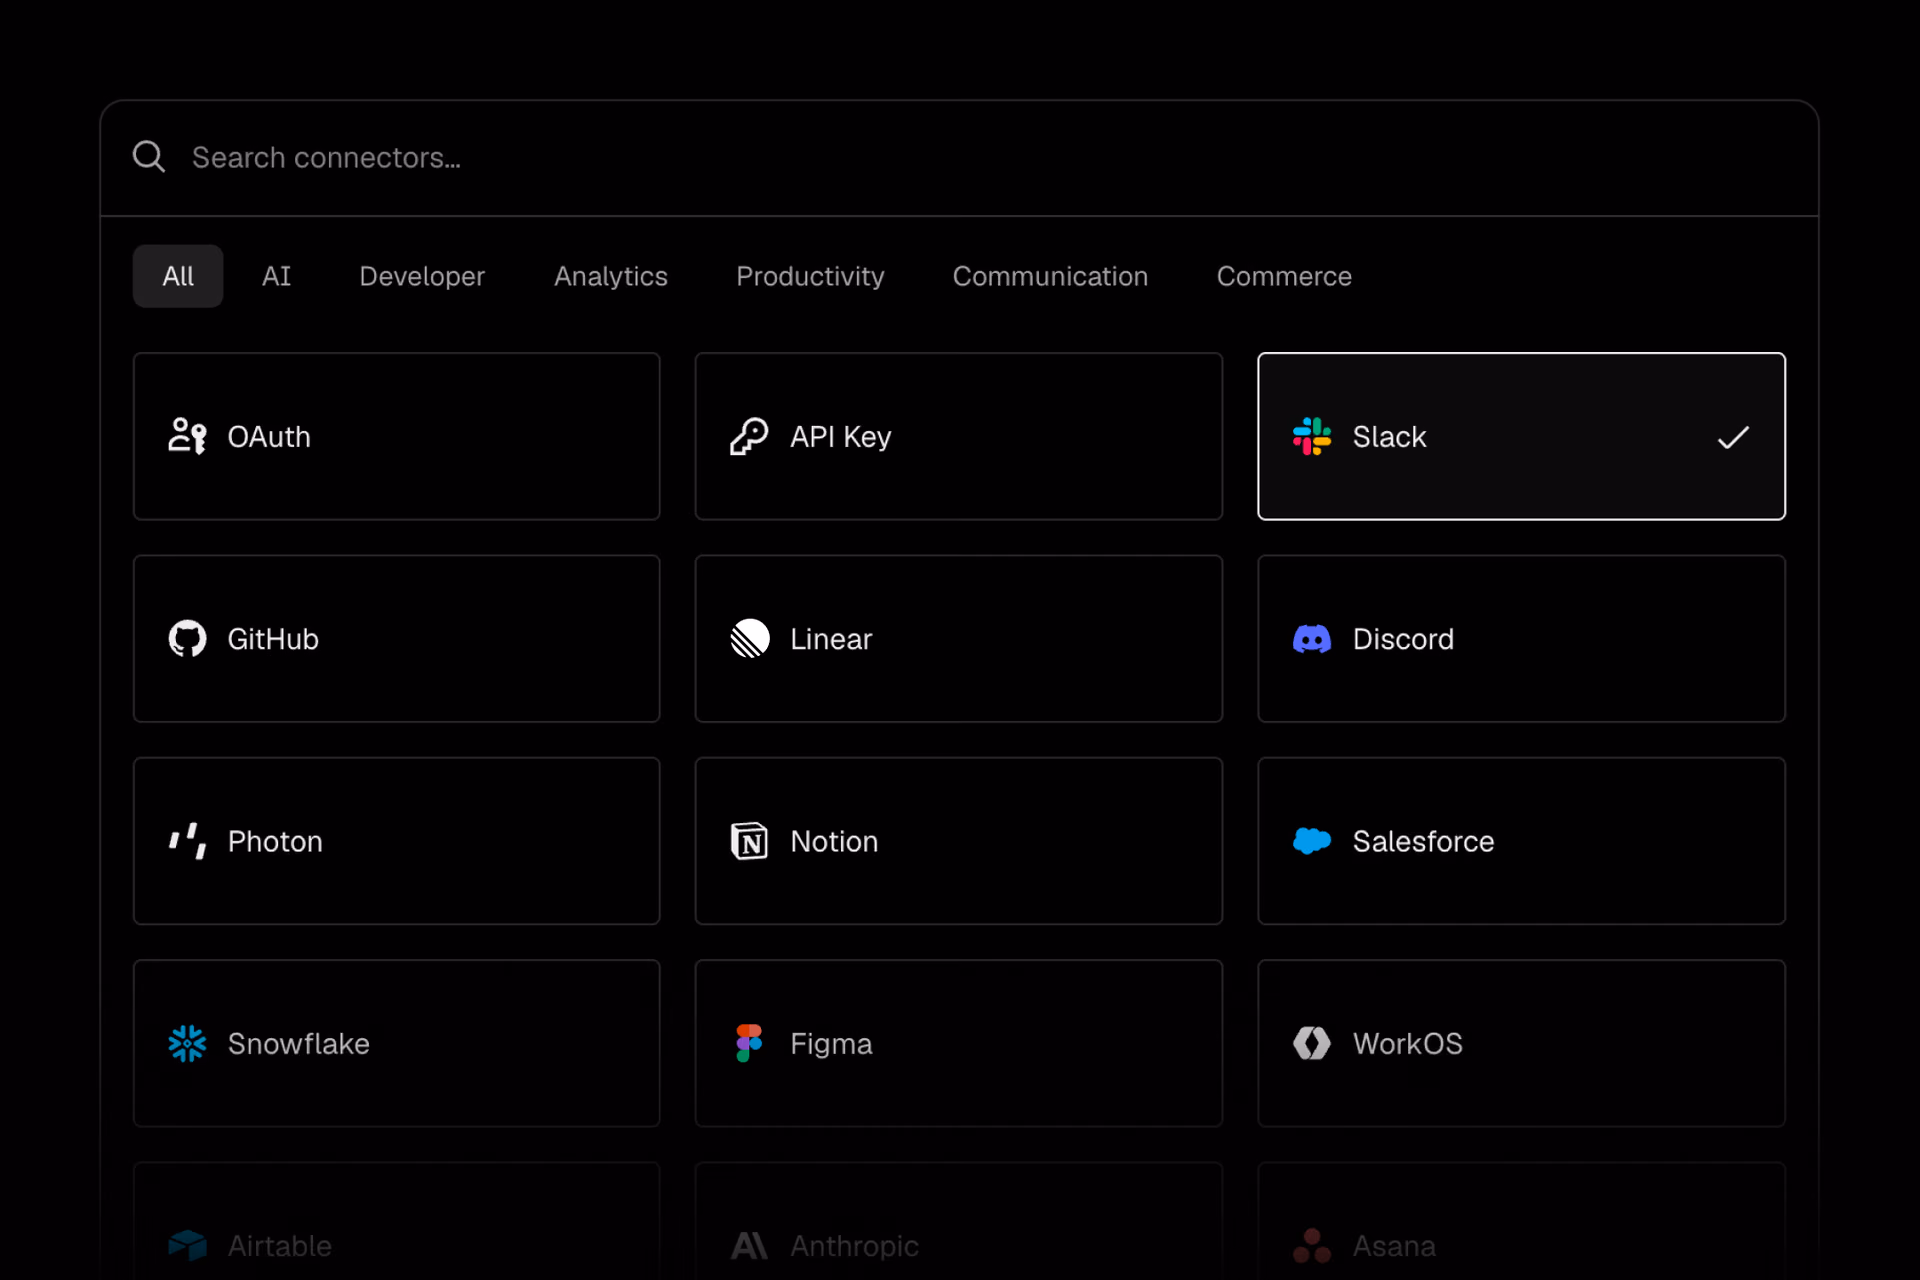The width and height of the screenshot is (1920, 1280).
Task: Click the Slack logo icon
Action: [1312, 436]
